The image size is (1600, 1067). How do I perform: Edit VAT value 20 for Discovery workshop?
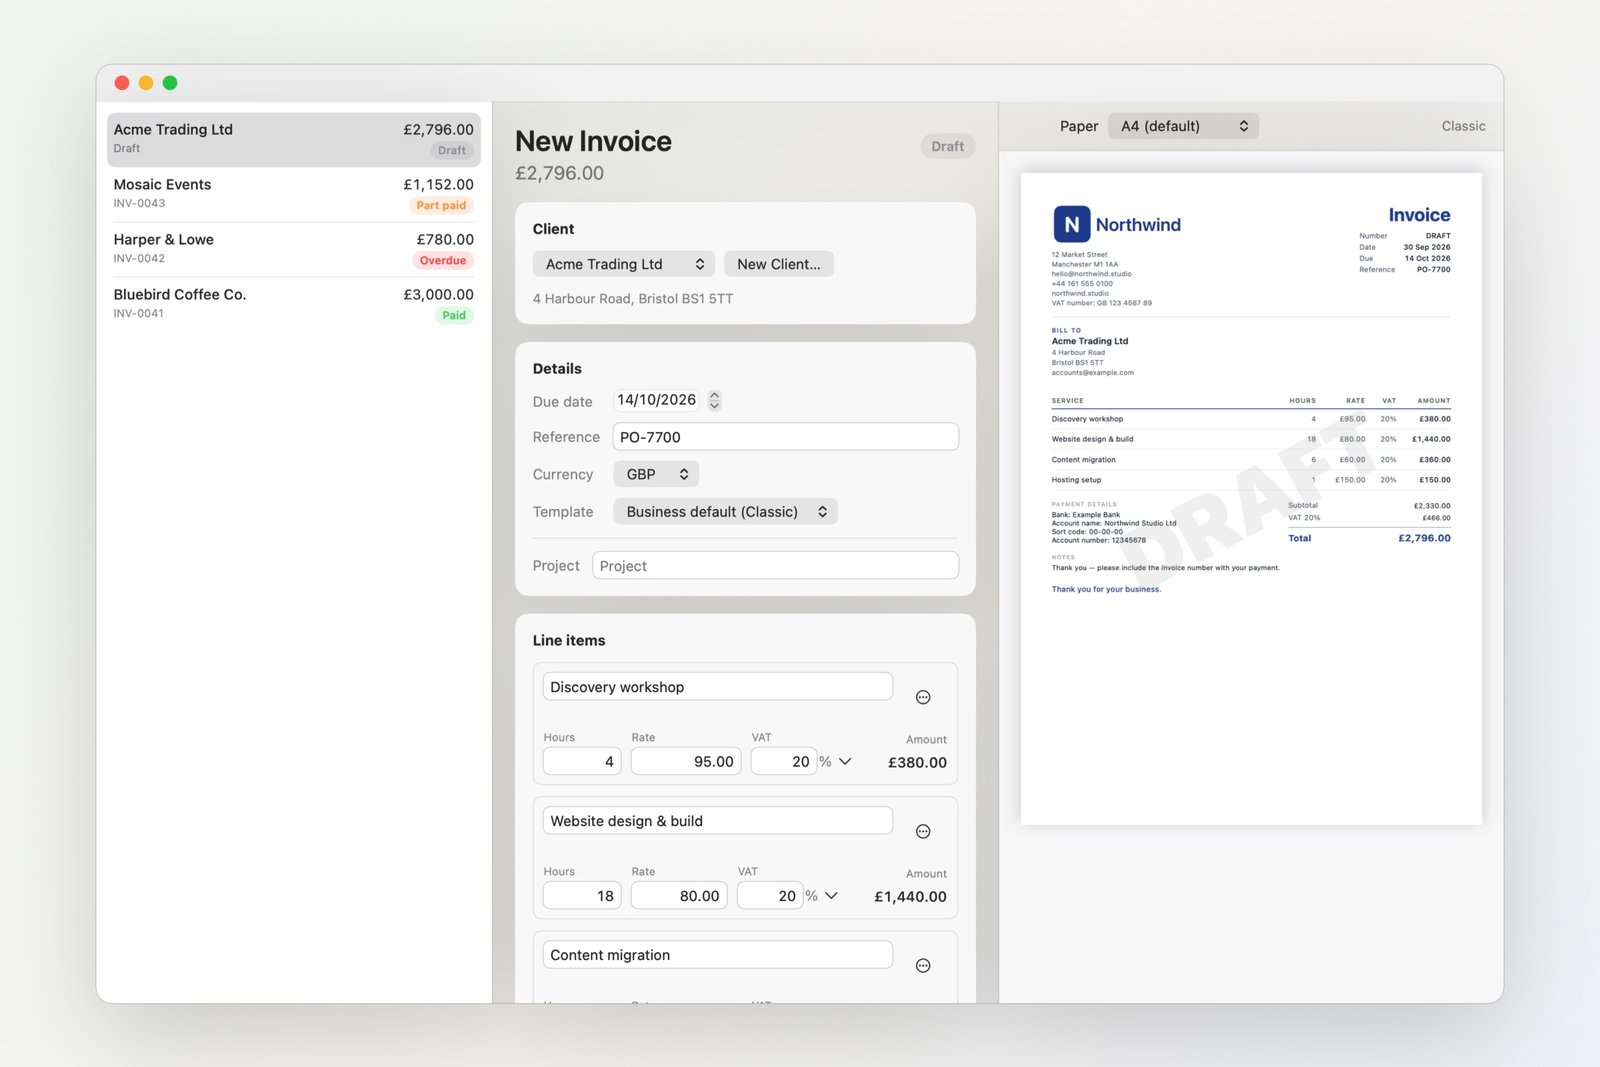click(x=784, y=761)
